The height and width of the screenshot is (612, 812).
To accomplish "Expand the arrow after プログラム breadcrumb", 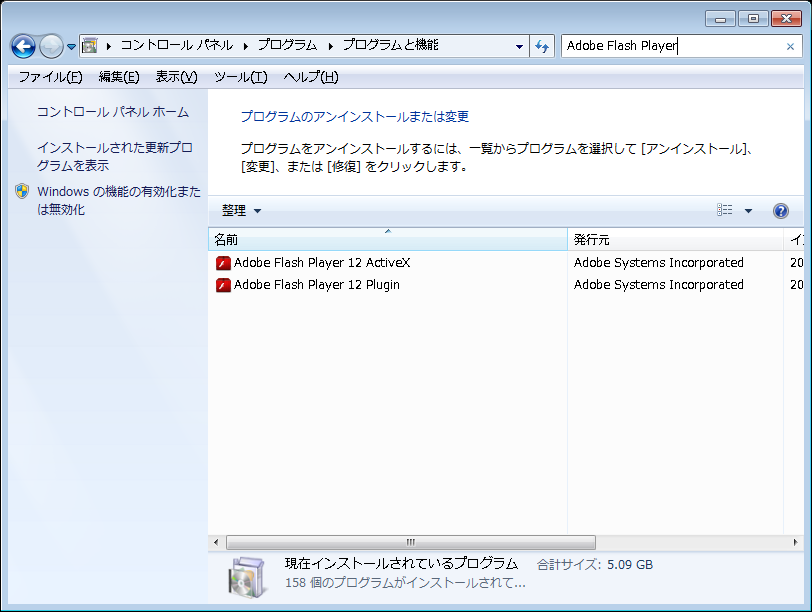I will (x=330, y=46).
